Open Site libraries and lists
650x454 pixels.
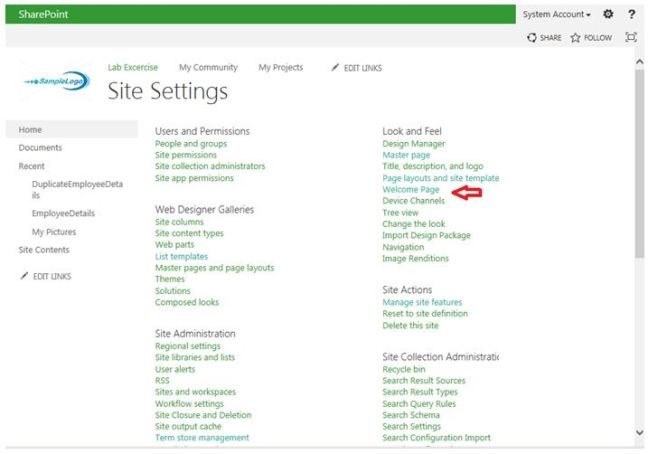[x=195, y=357]
